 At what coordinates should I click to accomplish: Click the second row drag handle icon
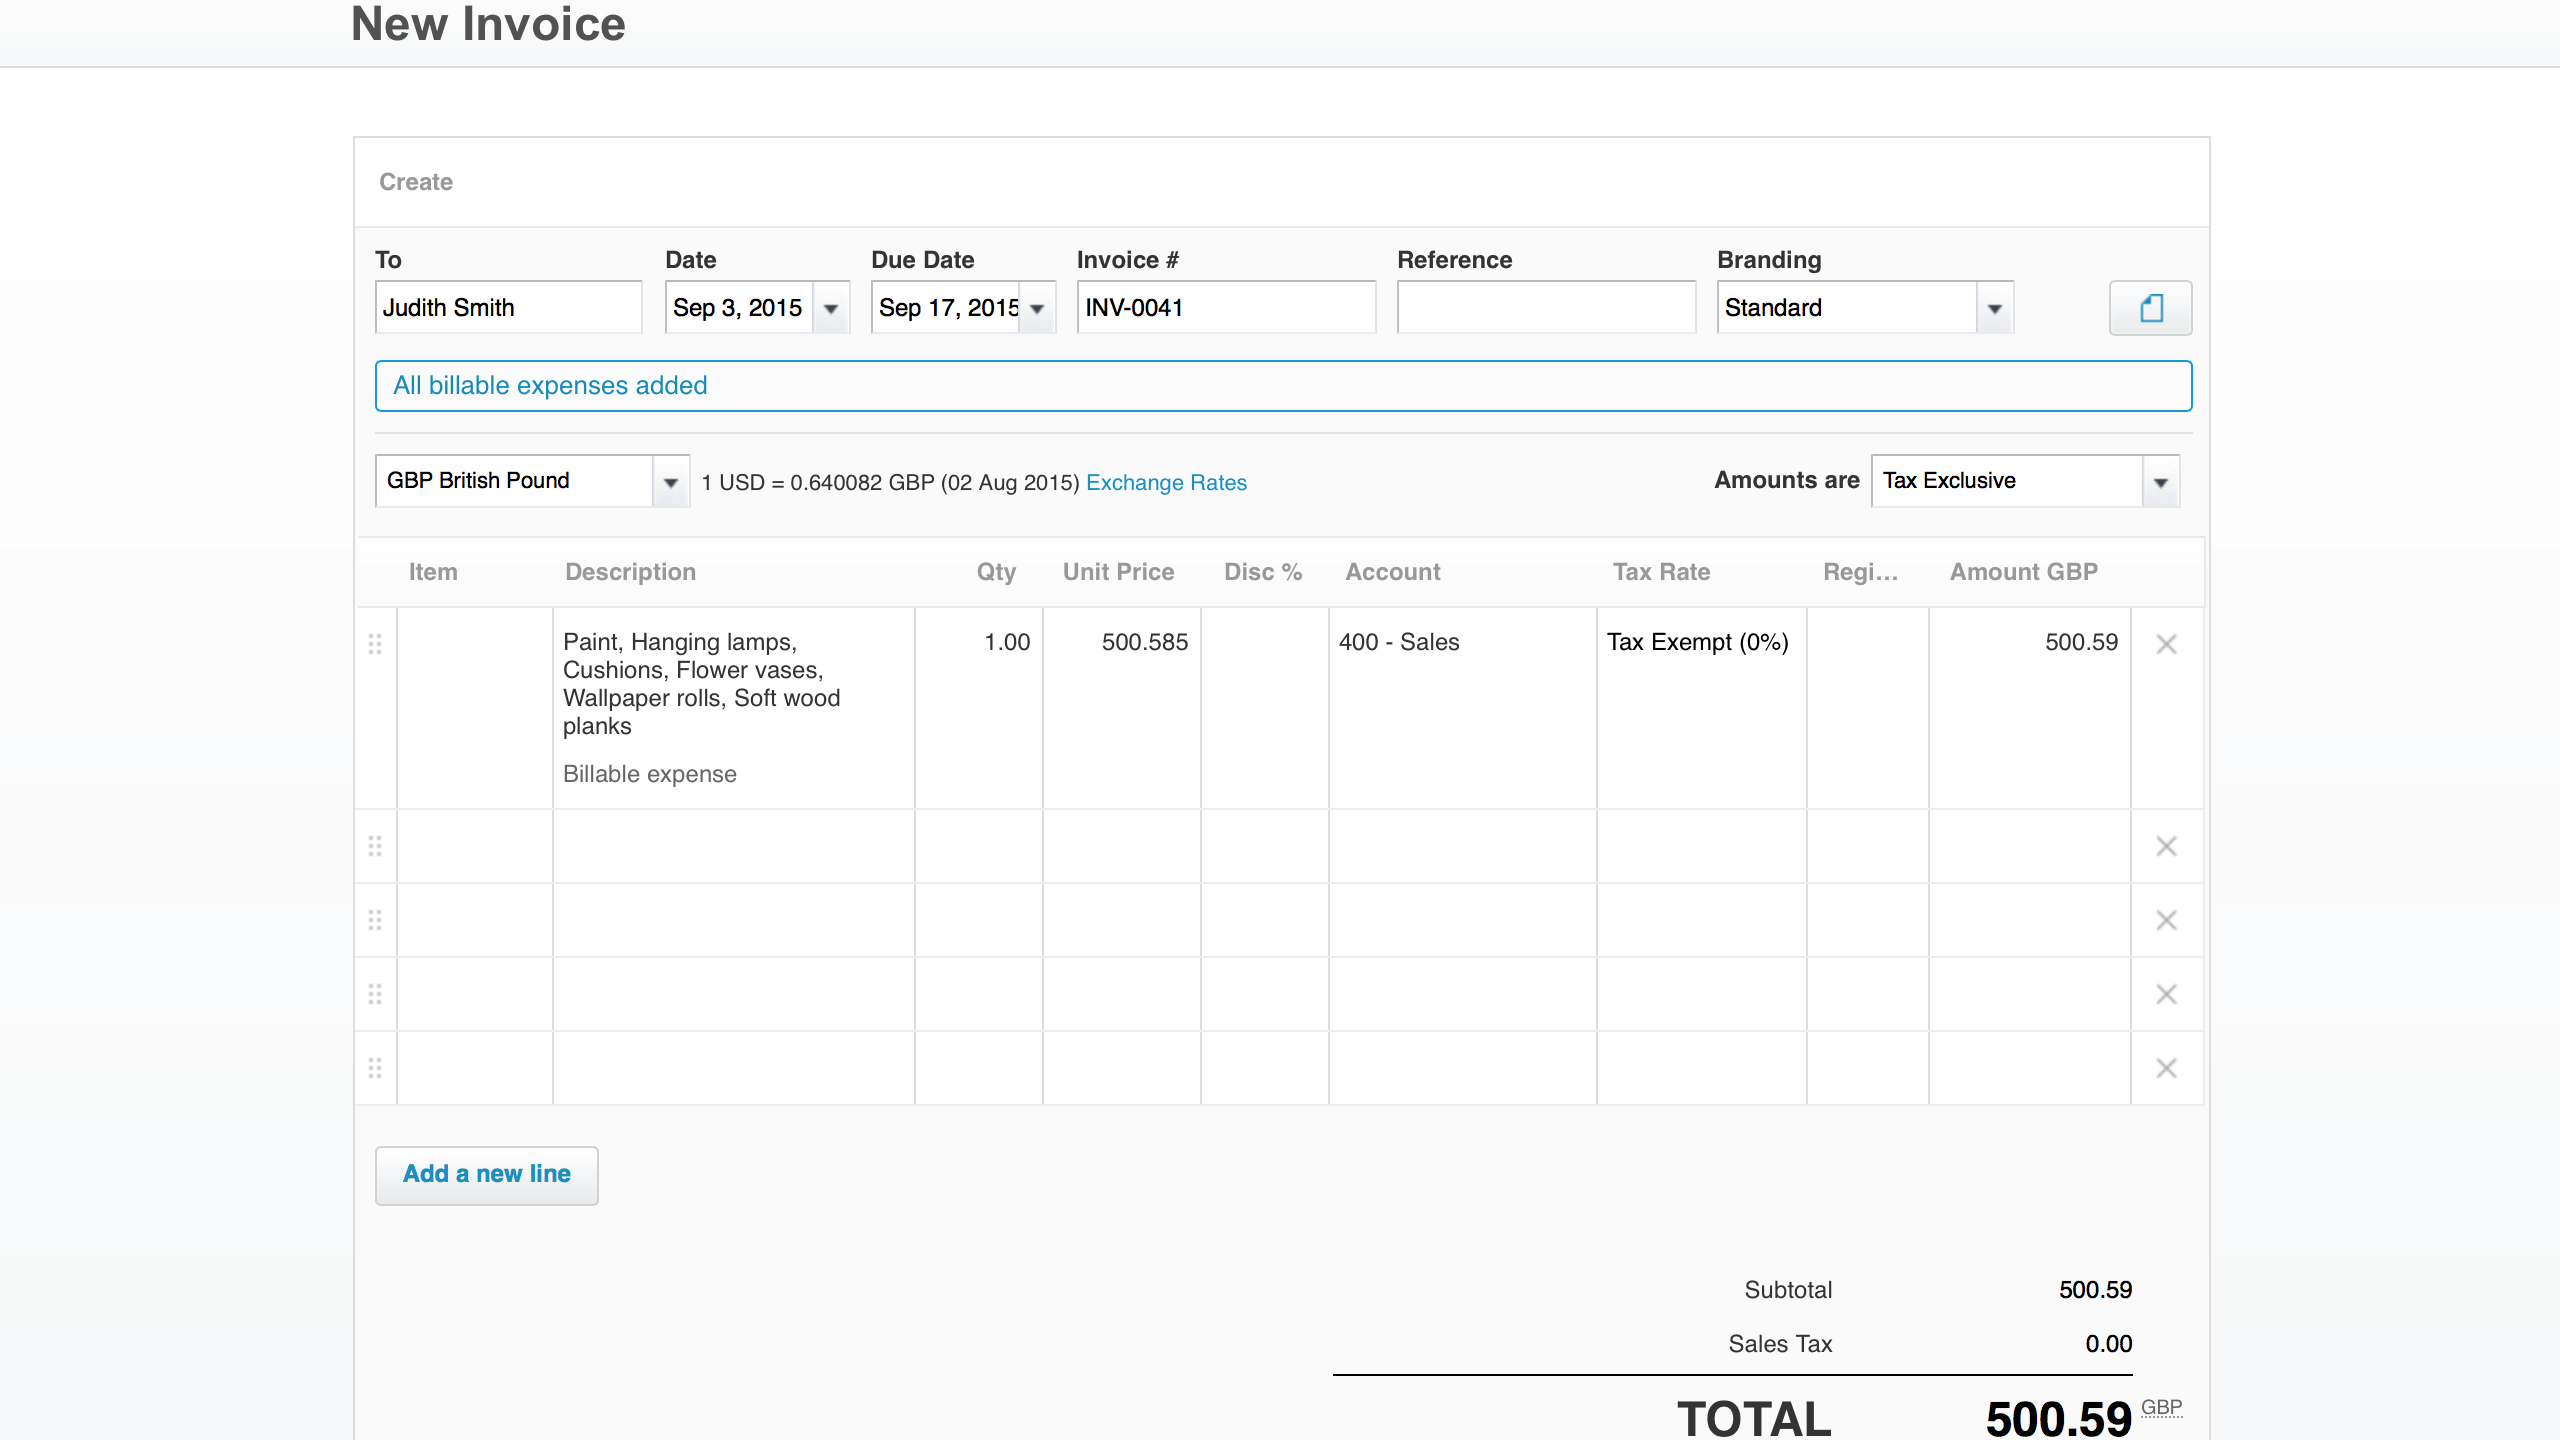pos(375,846)
